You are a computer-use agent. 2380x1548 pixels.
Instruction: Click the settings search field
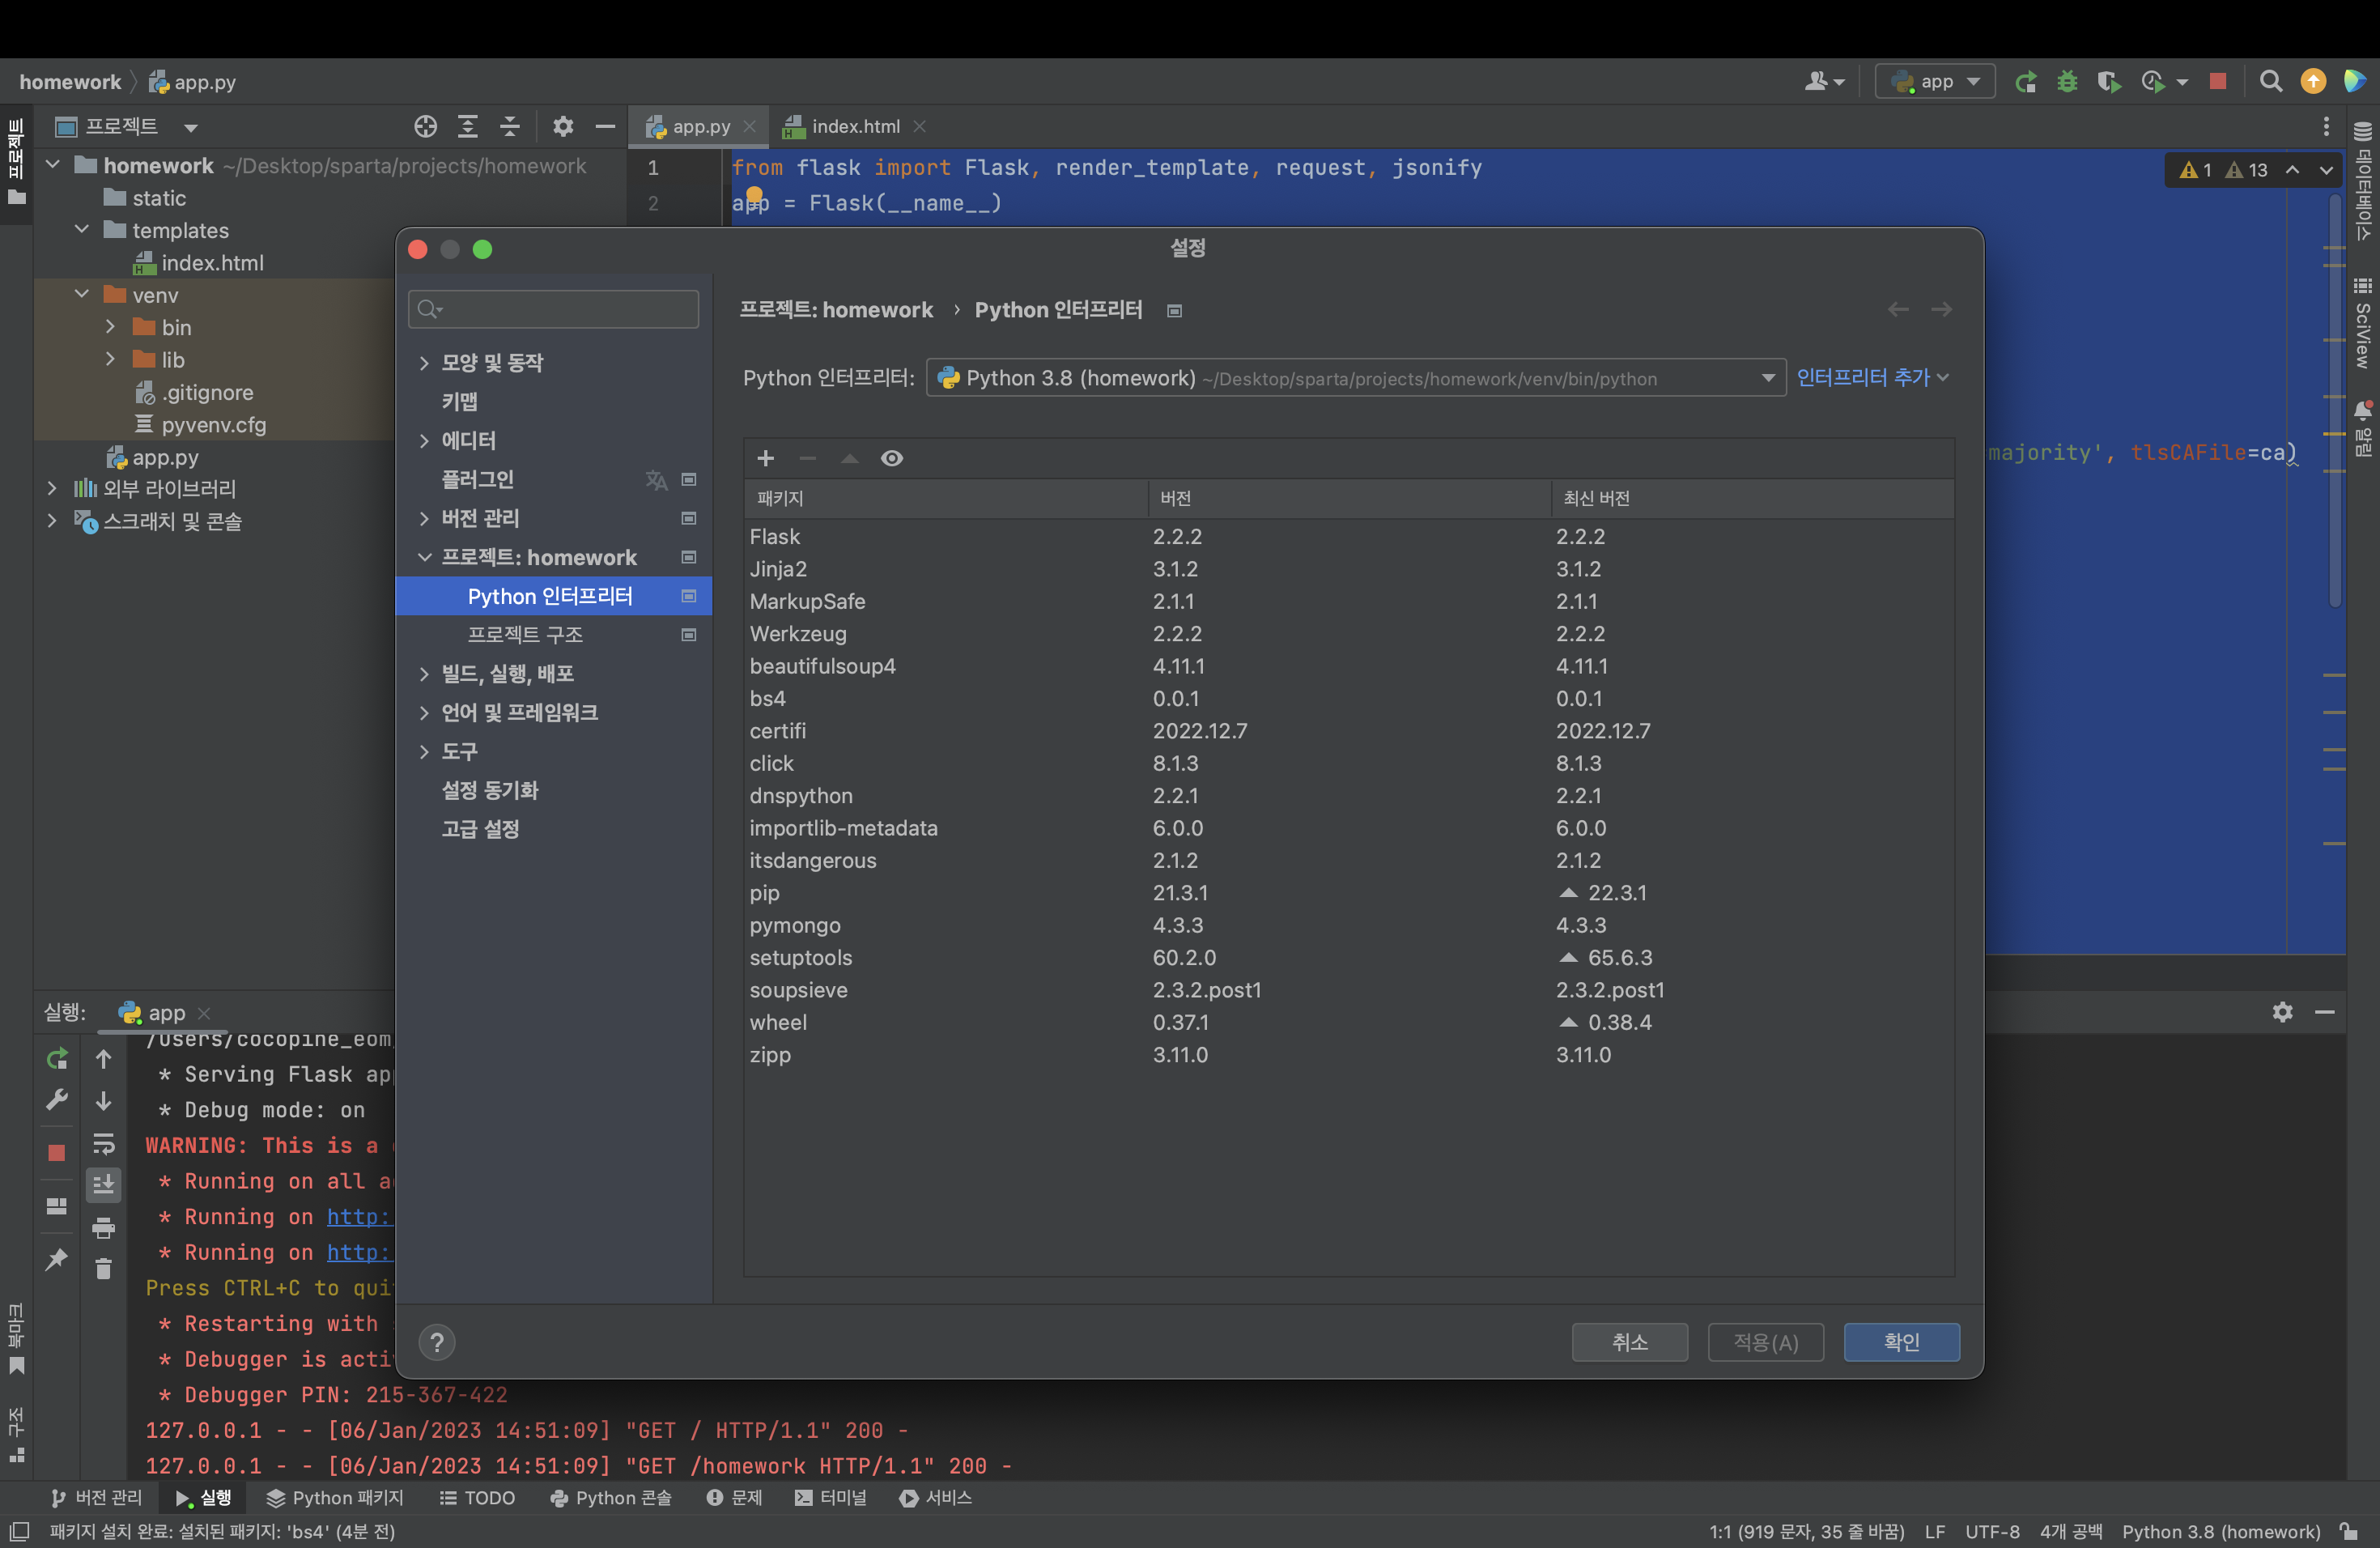pos(554,309)
